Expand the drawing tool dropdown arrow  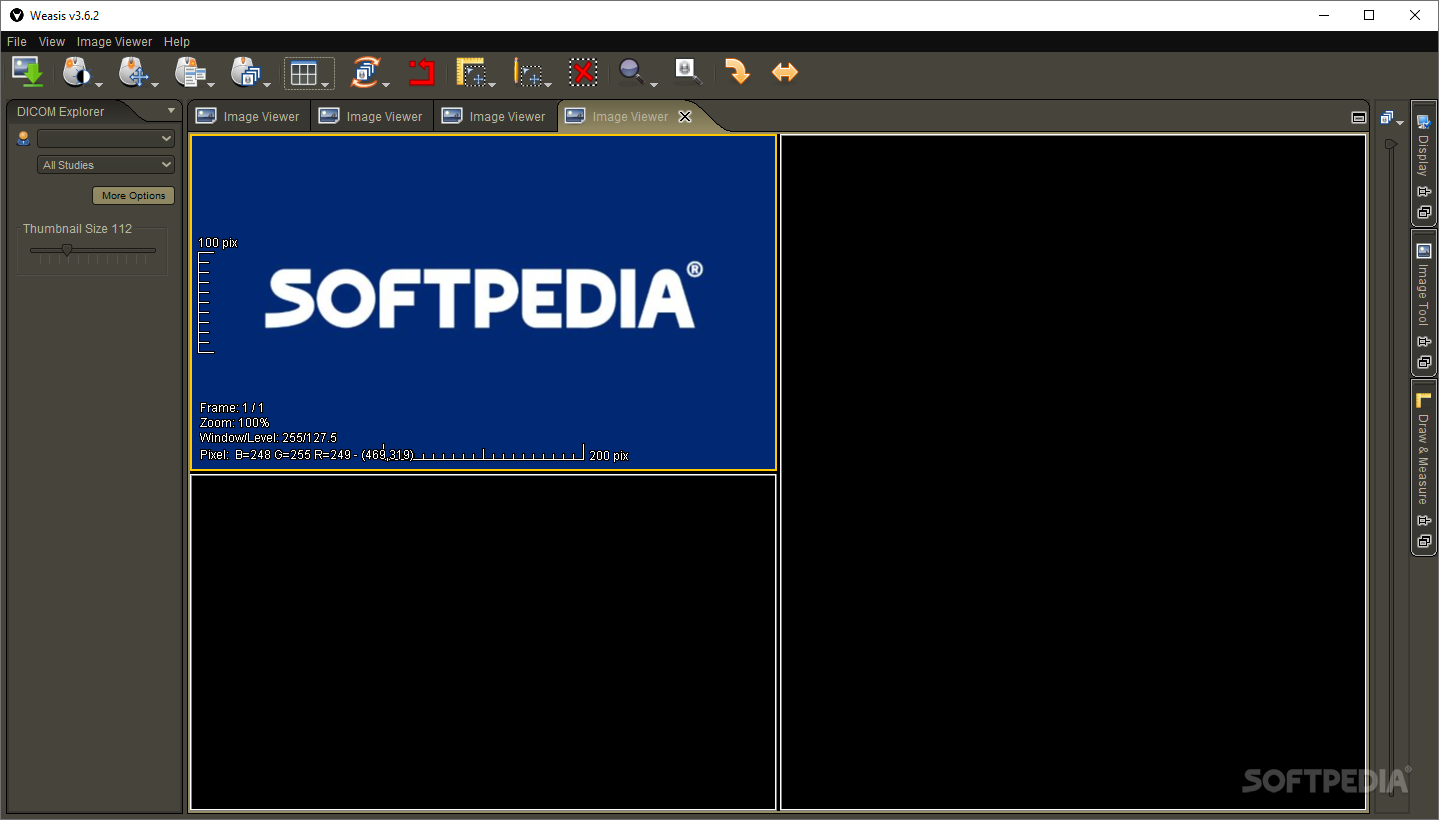pyautogui.click(x=549, y=84)
